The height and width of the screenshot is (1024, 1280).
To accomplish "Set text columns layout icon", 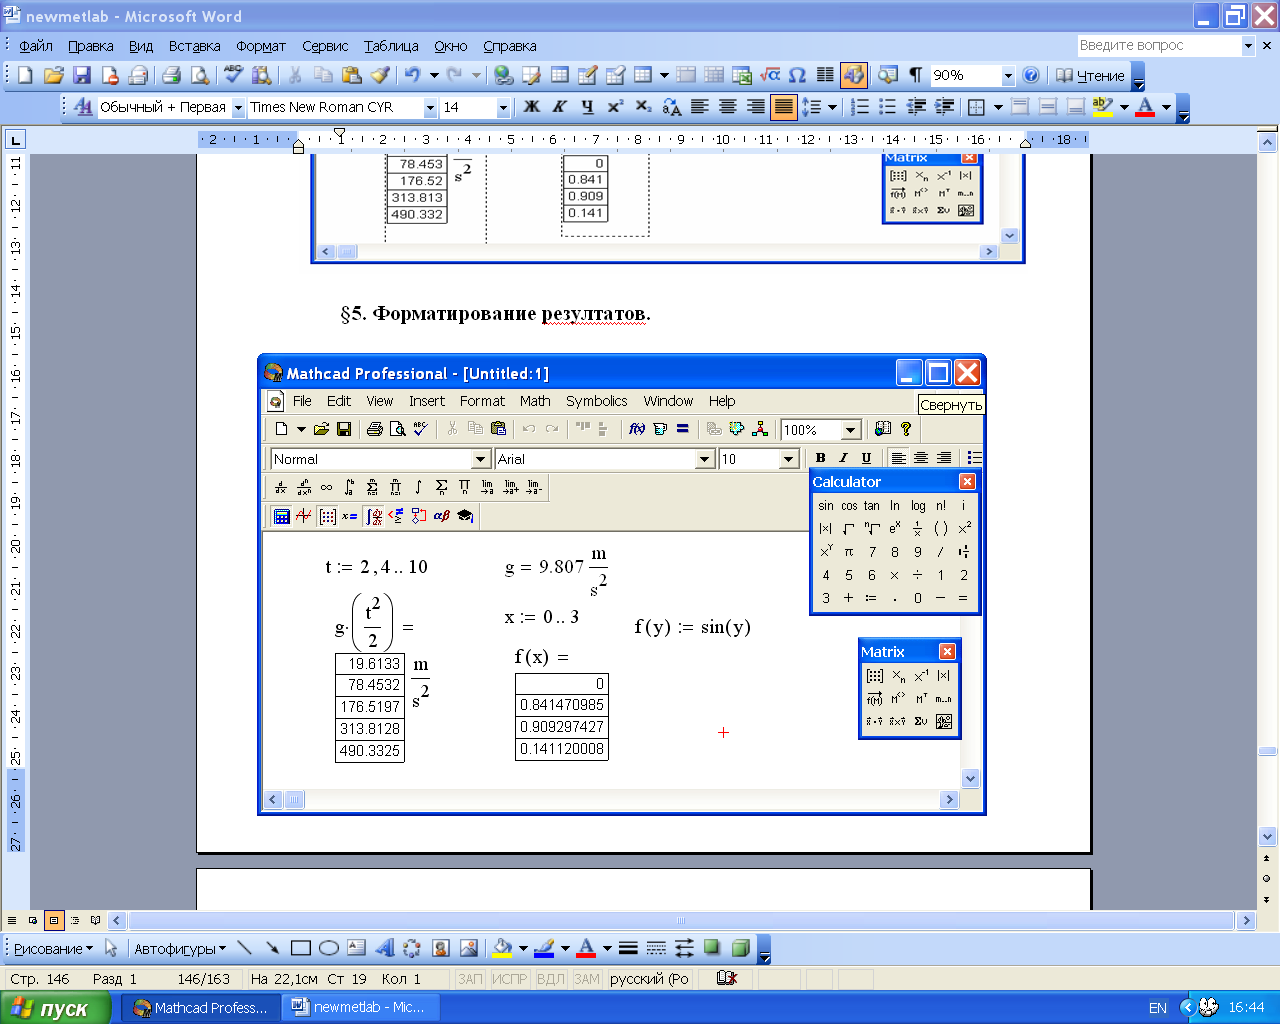I will pyautogui.click(x=825, y=76).
